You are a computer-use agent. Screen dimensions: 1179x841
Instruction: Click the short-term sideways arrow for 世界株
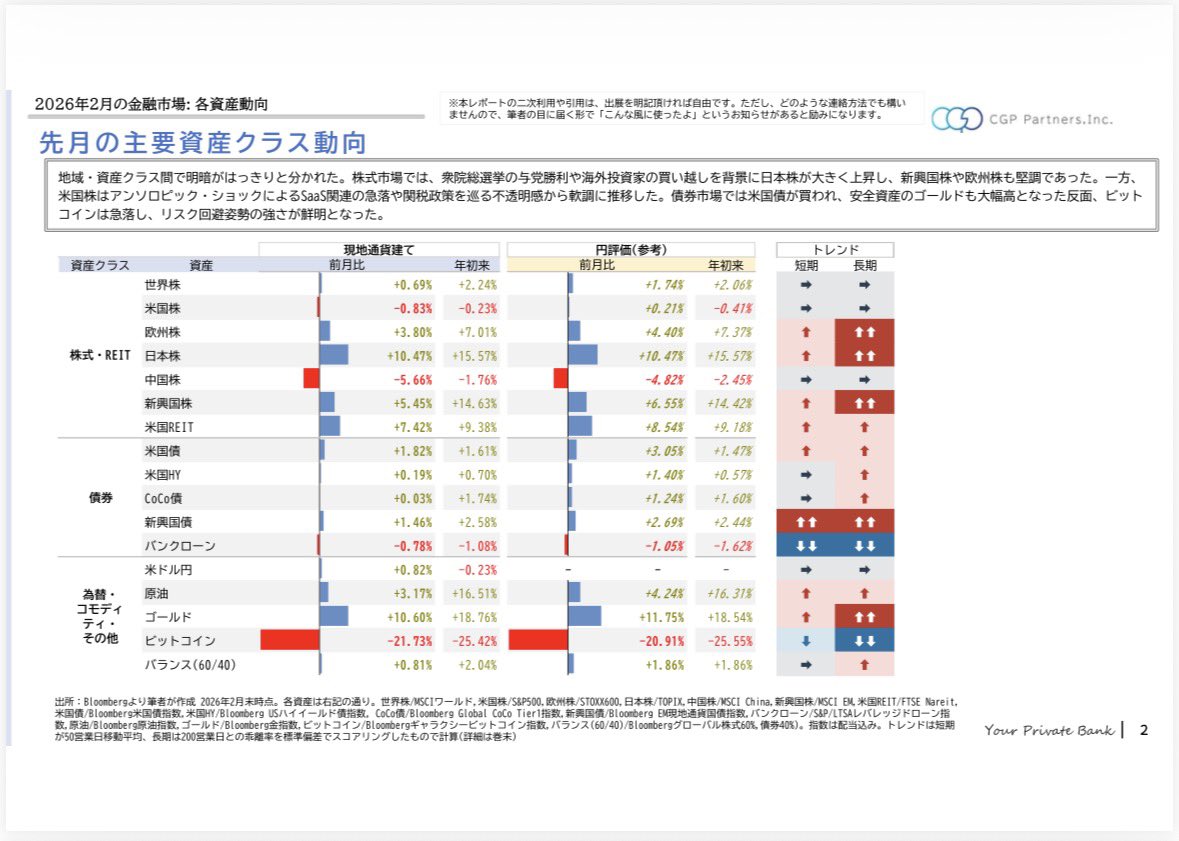click(805, 285)
